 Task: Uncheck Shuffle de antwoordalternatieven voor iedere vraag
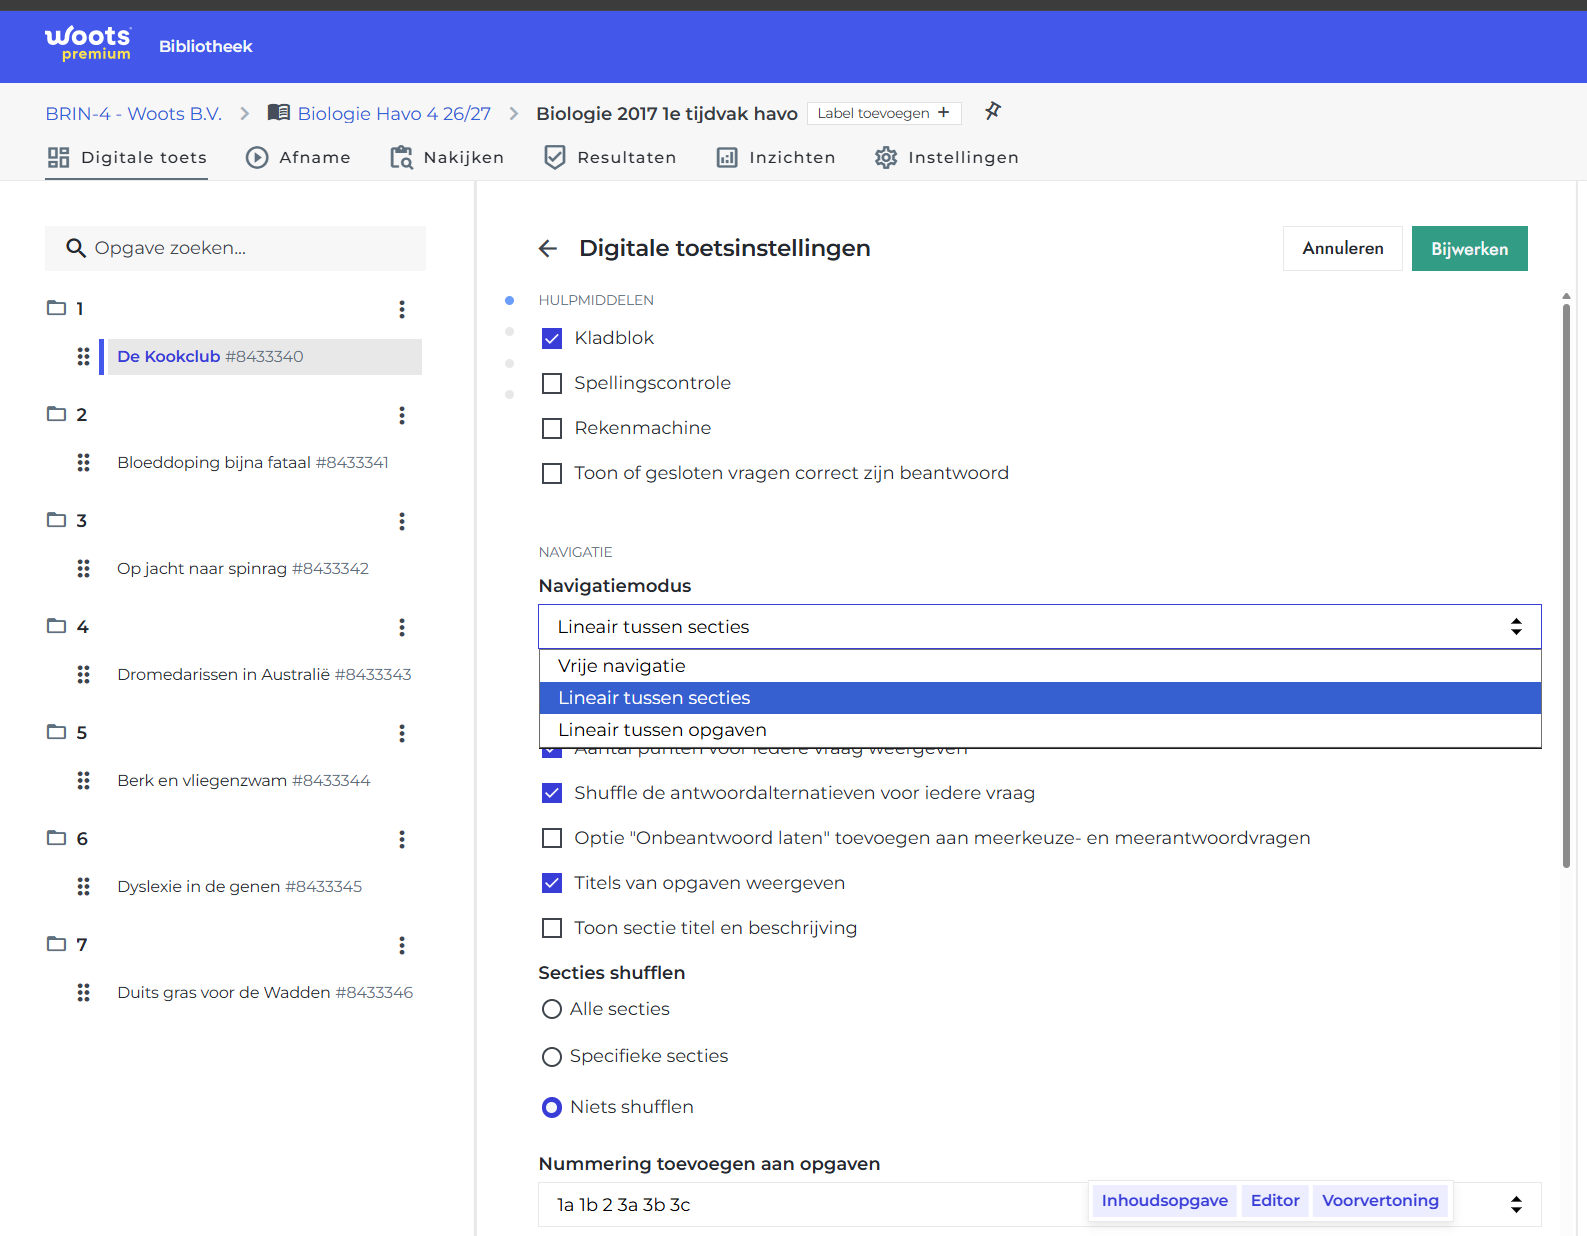[x=552, y=793]
